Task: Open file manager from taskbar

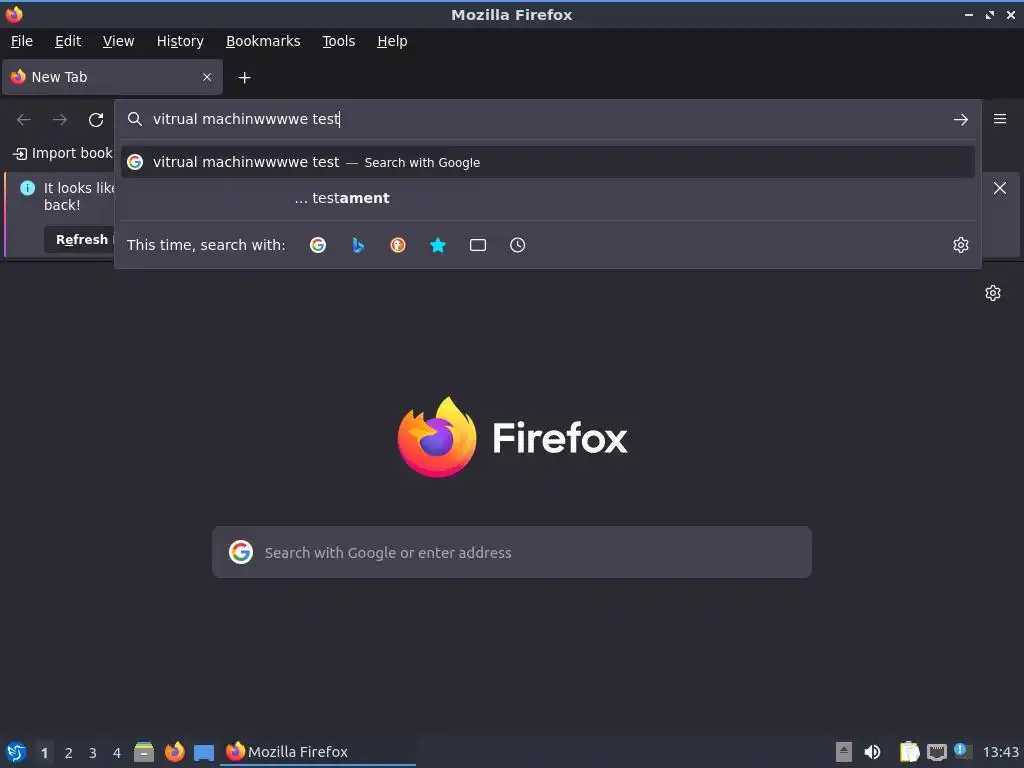Action: 144,752
